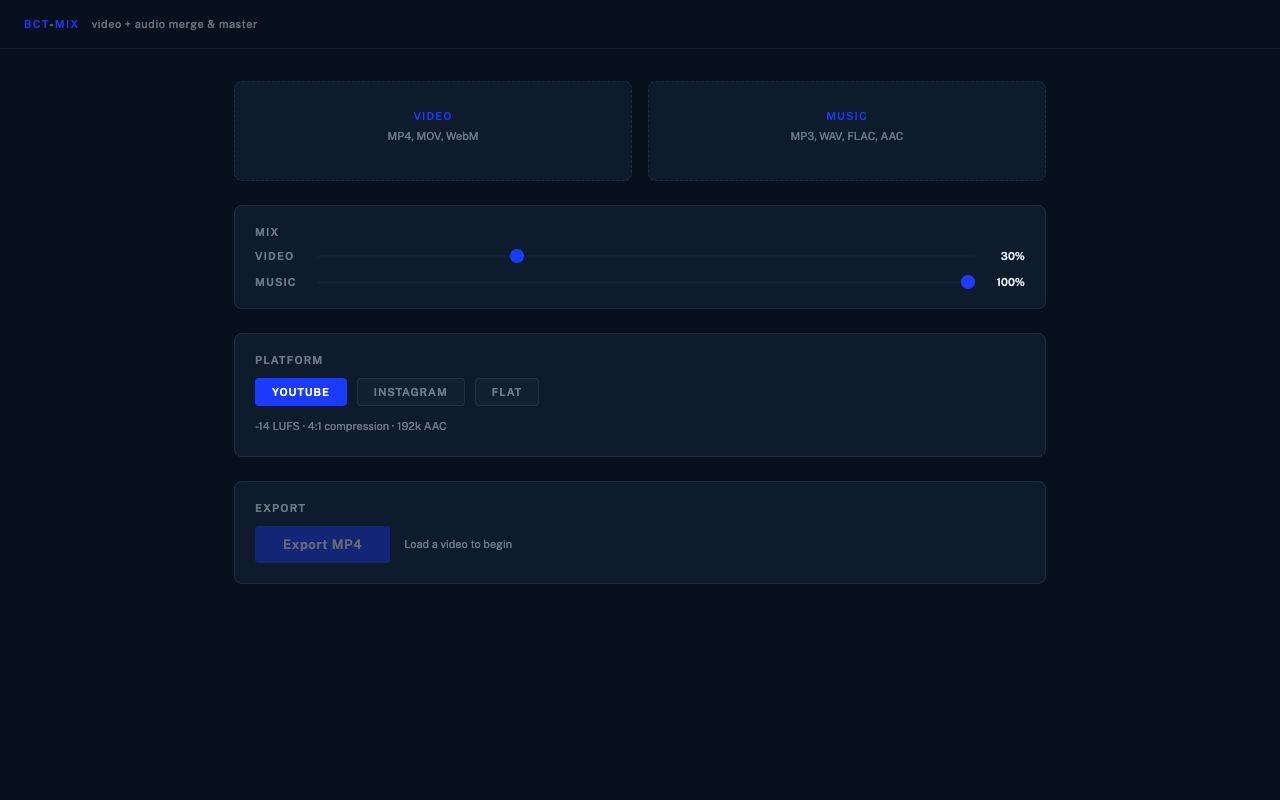Click the "video + audio merge & master" tagline
The image size is (1280, 800).
[174, 24]
